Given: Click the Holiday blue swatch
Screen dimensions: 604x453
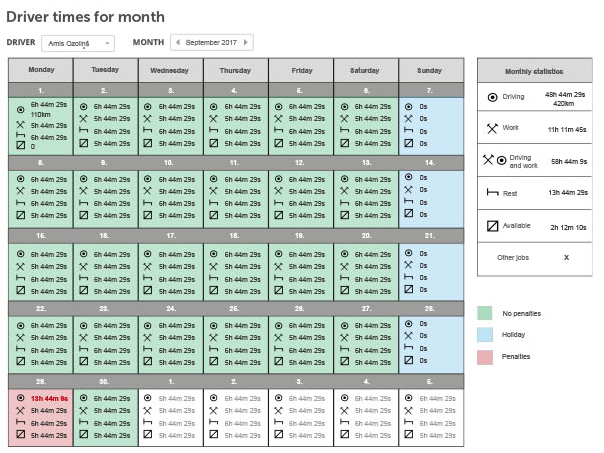Looking at the screenshot, I should 485,334.
